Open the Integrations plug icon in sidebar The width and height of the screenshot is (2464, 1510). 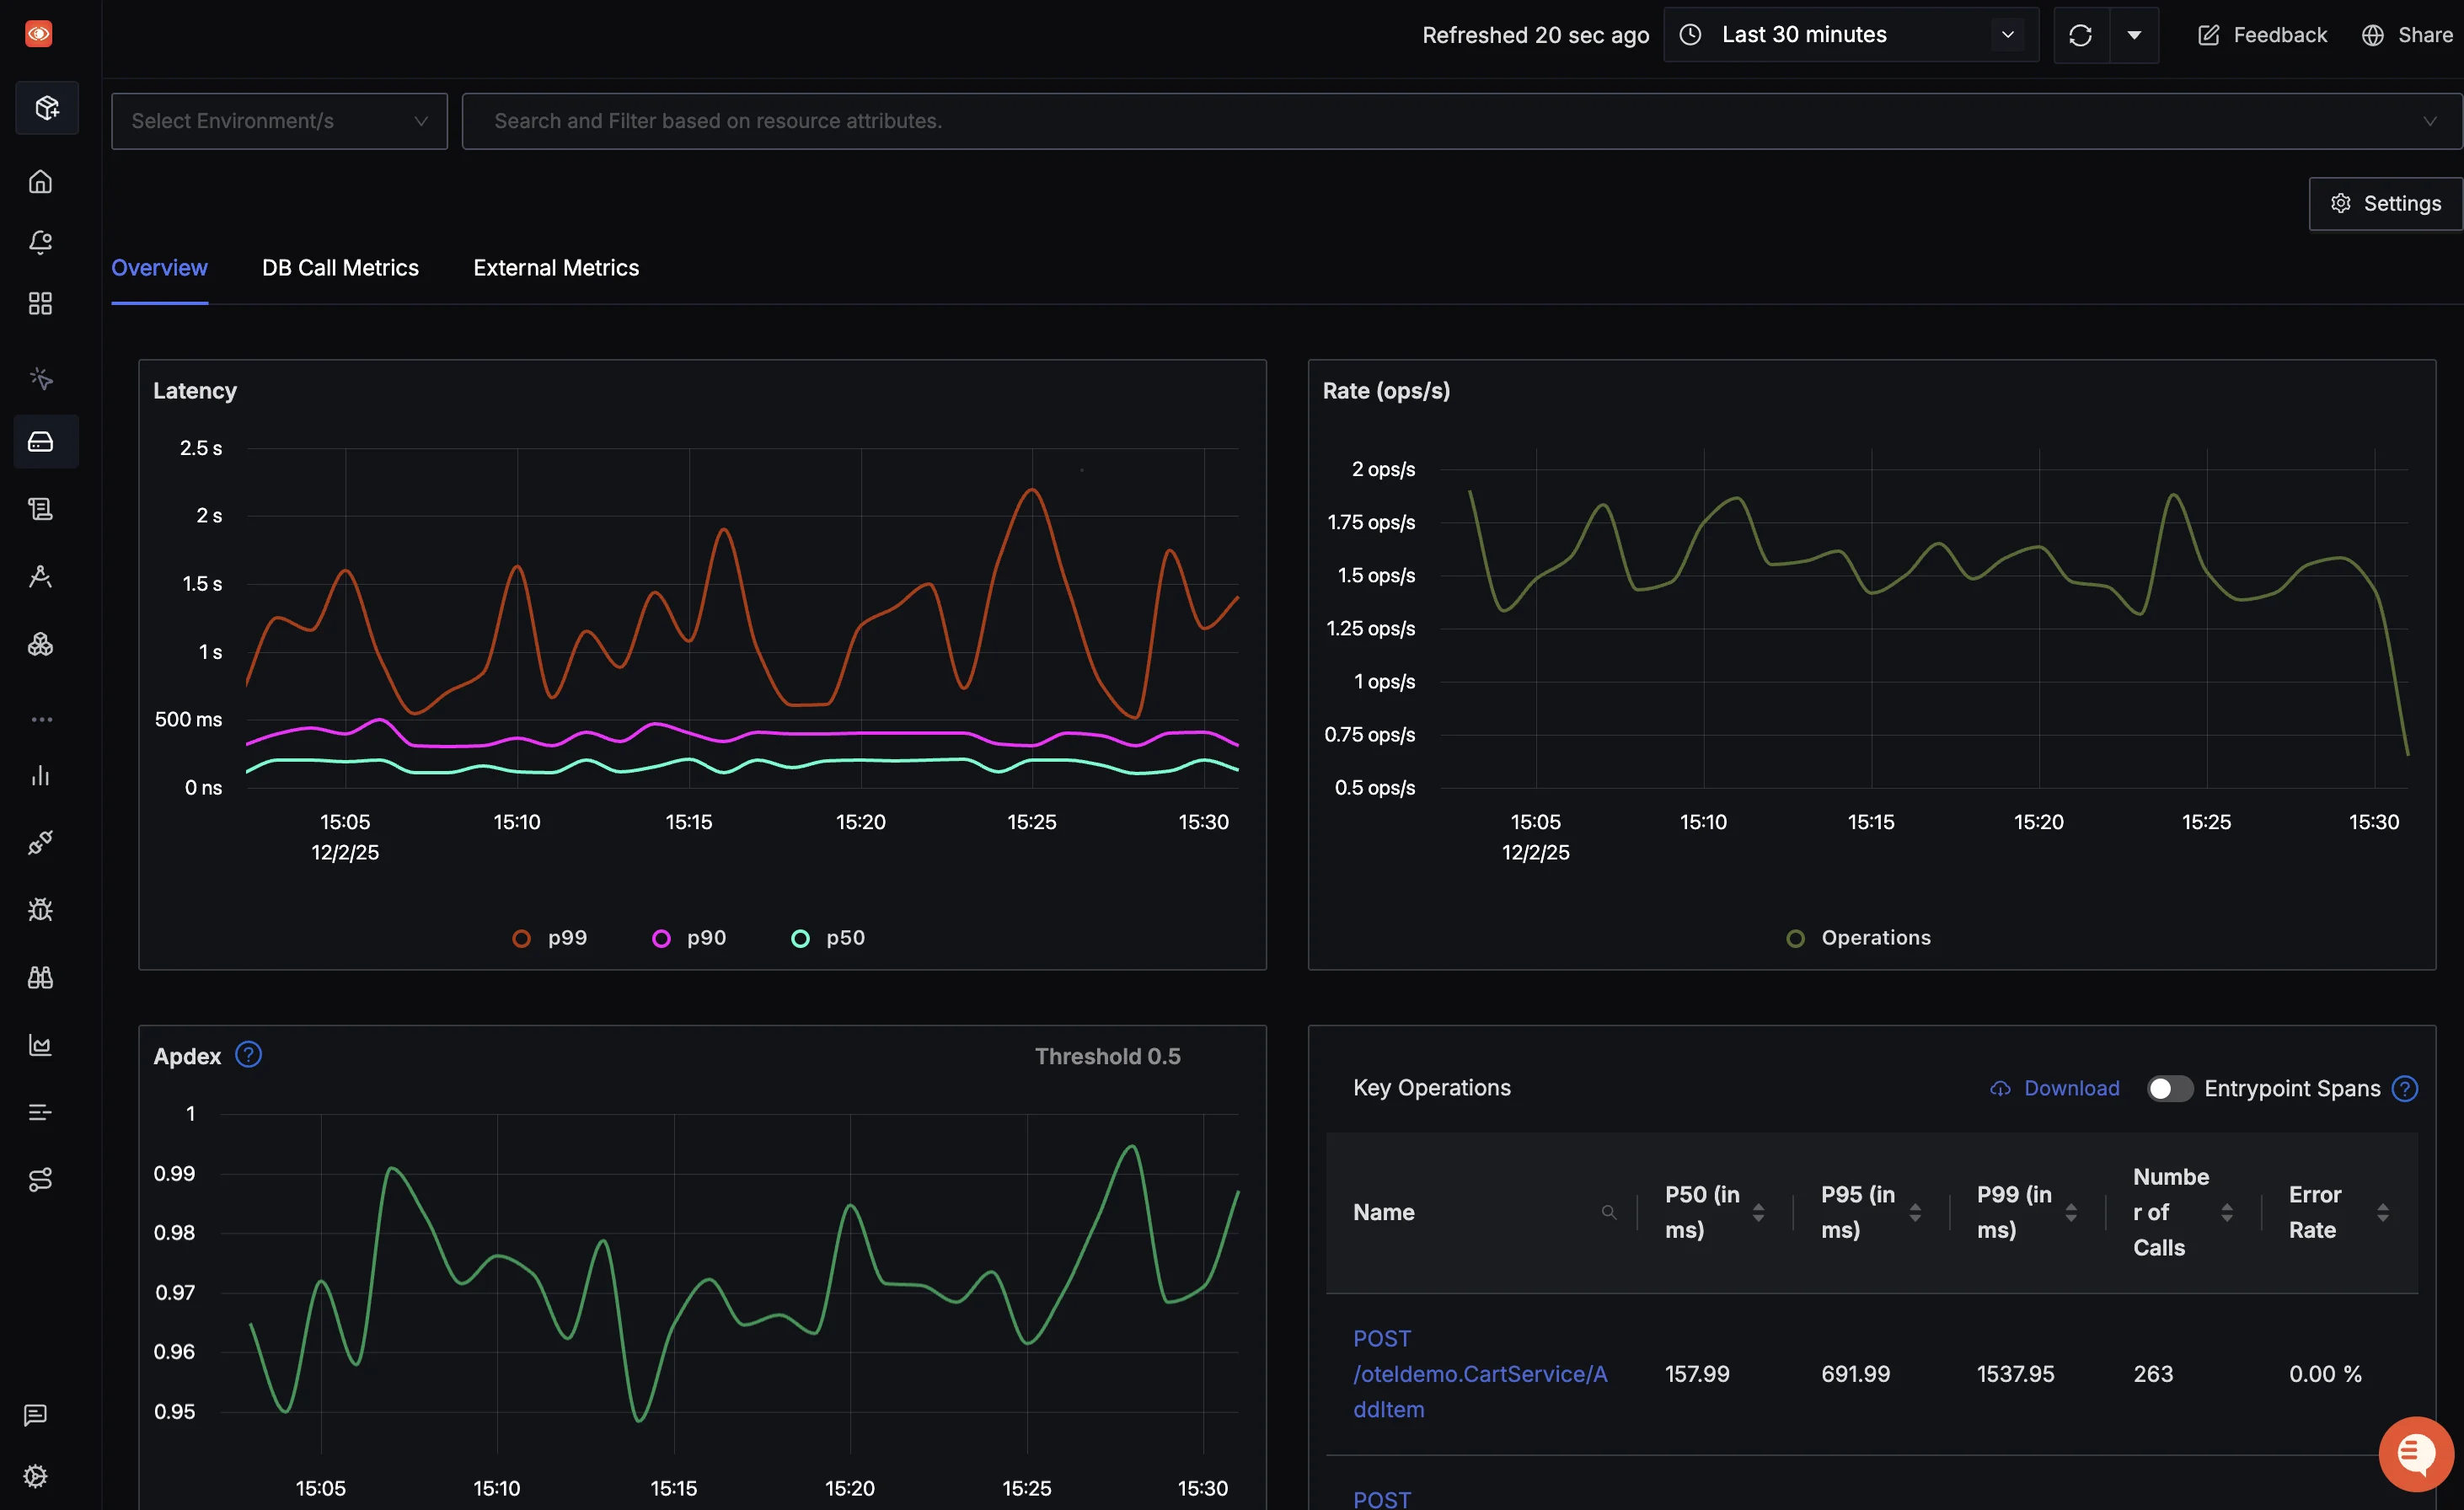(x=40, y=841)
